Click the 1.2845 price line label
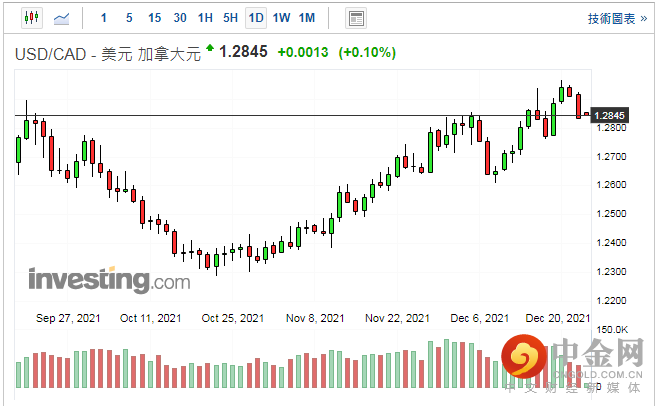The image size is (658, 406). click(609, 115)
